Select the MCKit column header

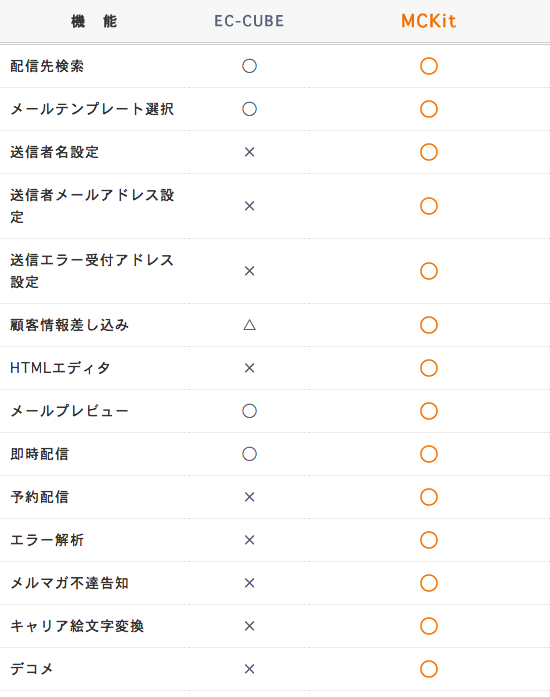(429, 21)
